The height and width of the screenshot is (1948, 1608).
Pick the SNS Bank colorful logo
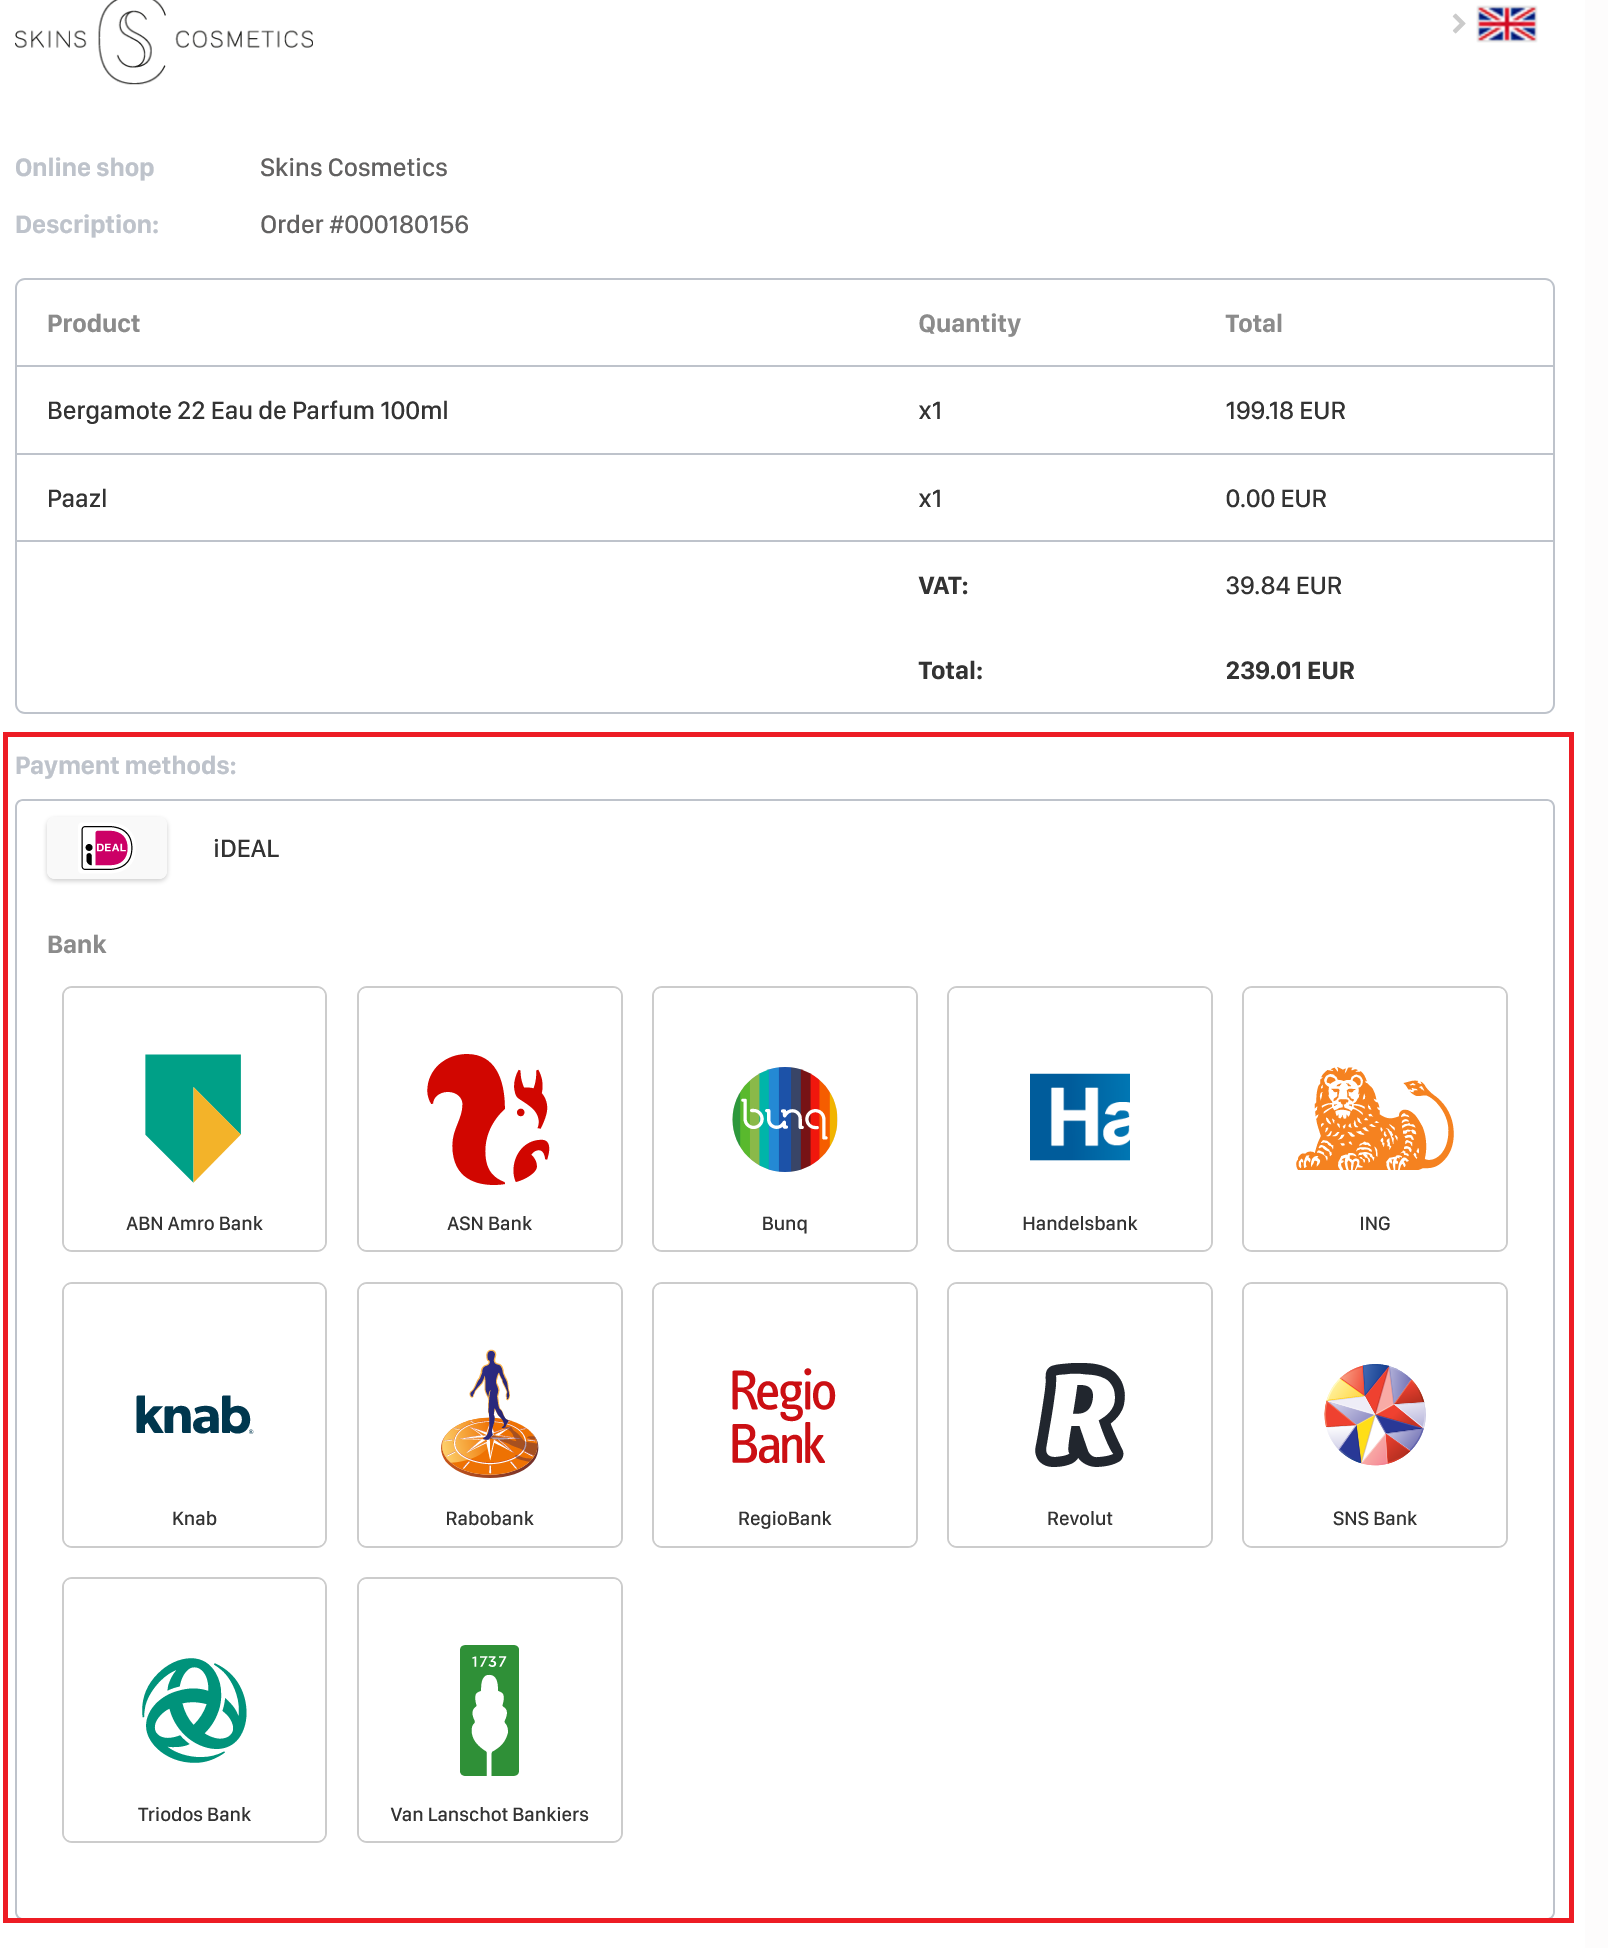[1374, 1415]
